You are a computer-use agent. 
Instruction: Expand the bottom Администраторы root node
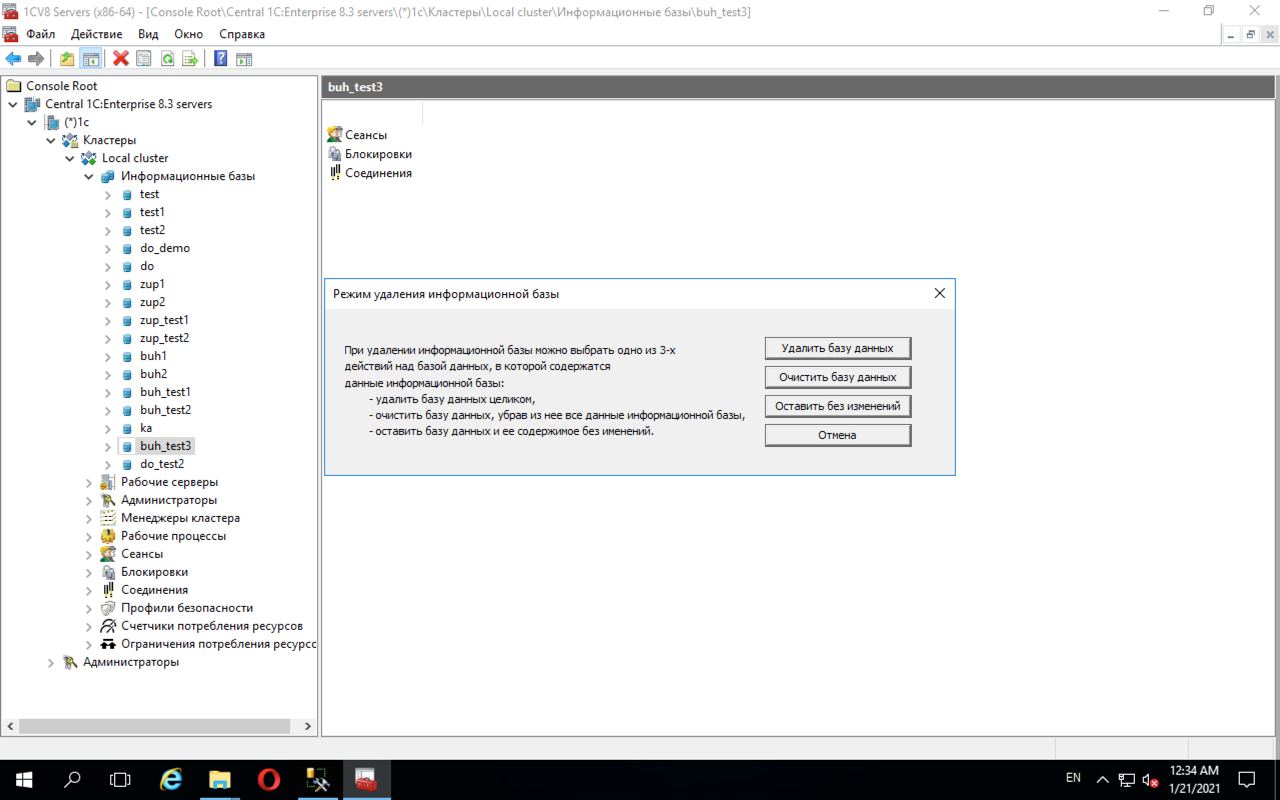coord(51,662)
